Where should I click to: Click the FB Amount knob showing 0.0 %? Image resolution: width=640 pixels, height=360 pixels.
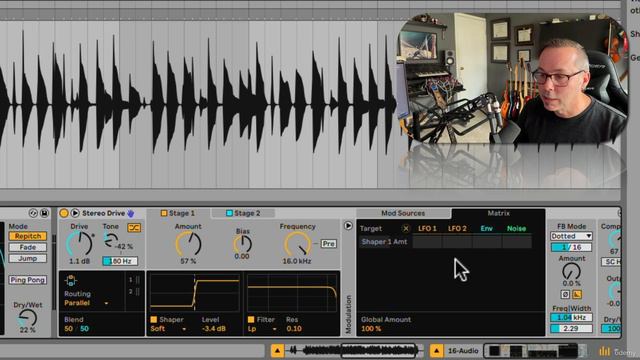tap(571, 271)
